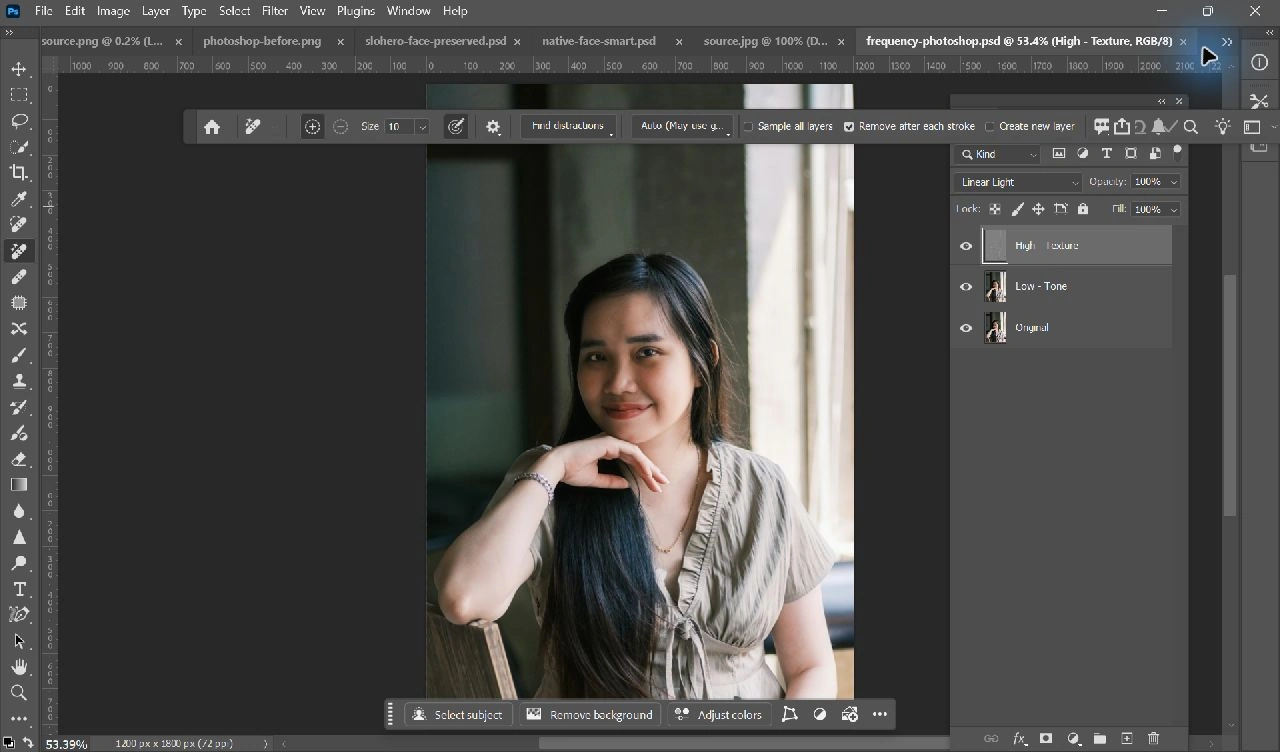Click the Discover lightbulb icon
The width and height of the screenshot is (1280, 752).
tap(1222, 127)
